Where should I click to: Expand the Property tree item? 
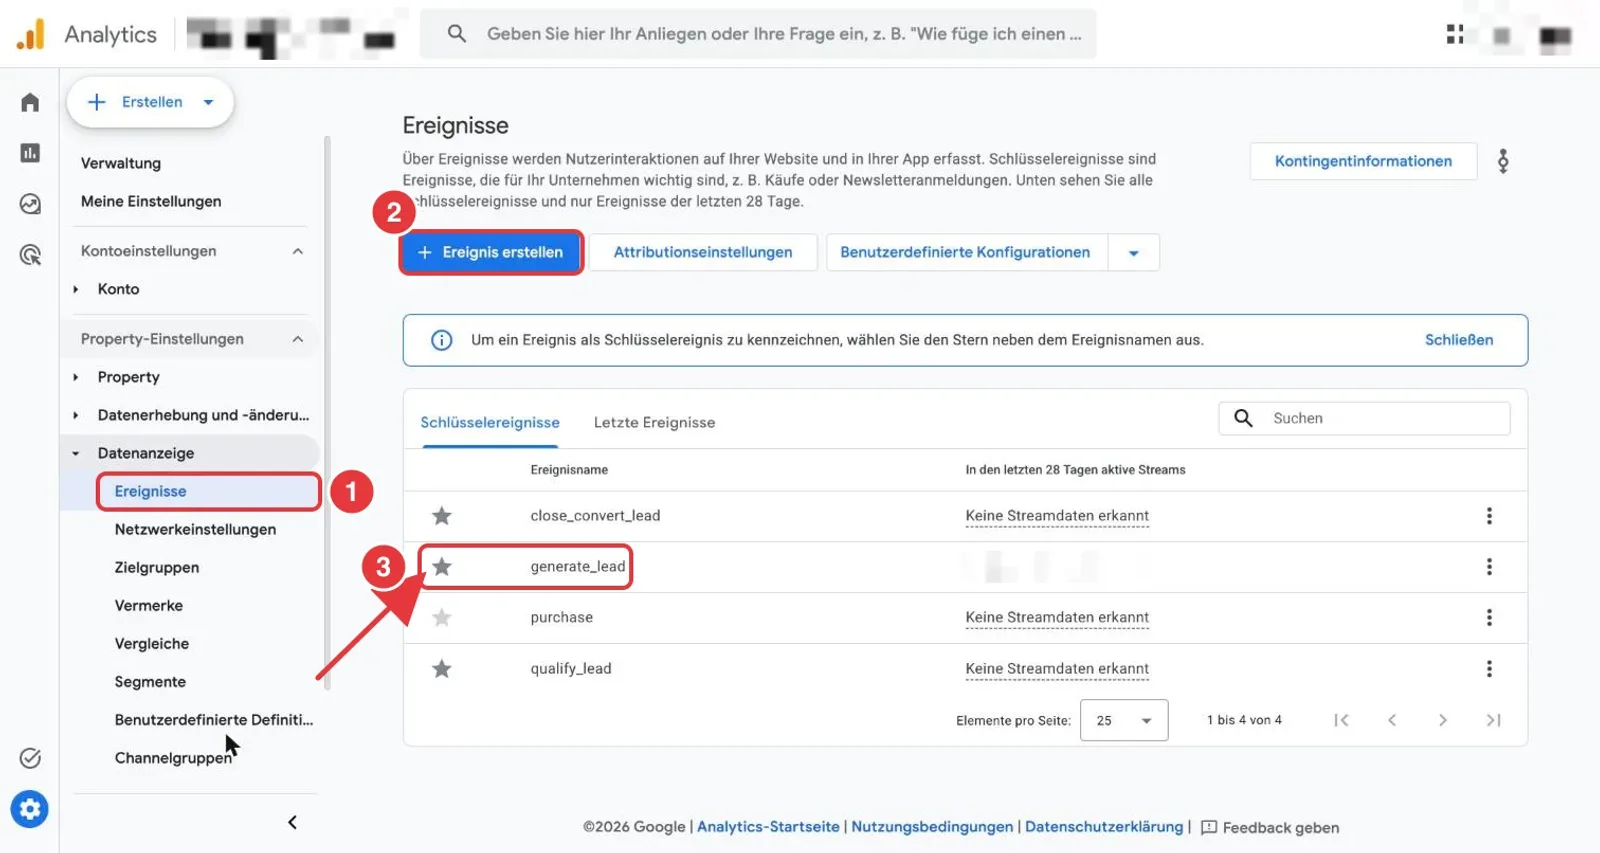76,377
